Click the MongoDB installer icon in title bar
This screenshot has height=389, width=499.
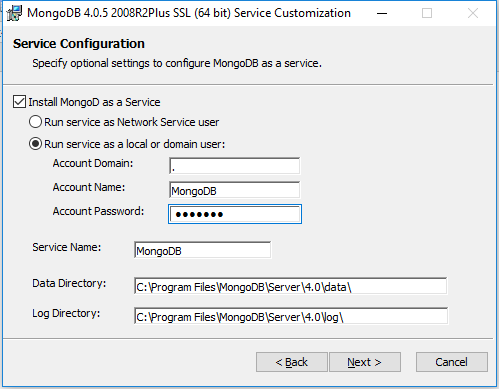point(14,13)
